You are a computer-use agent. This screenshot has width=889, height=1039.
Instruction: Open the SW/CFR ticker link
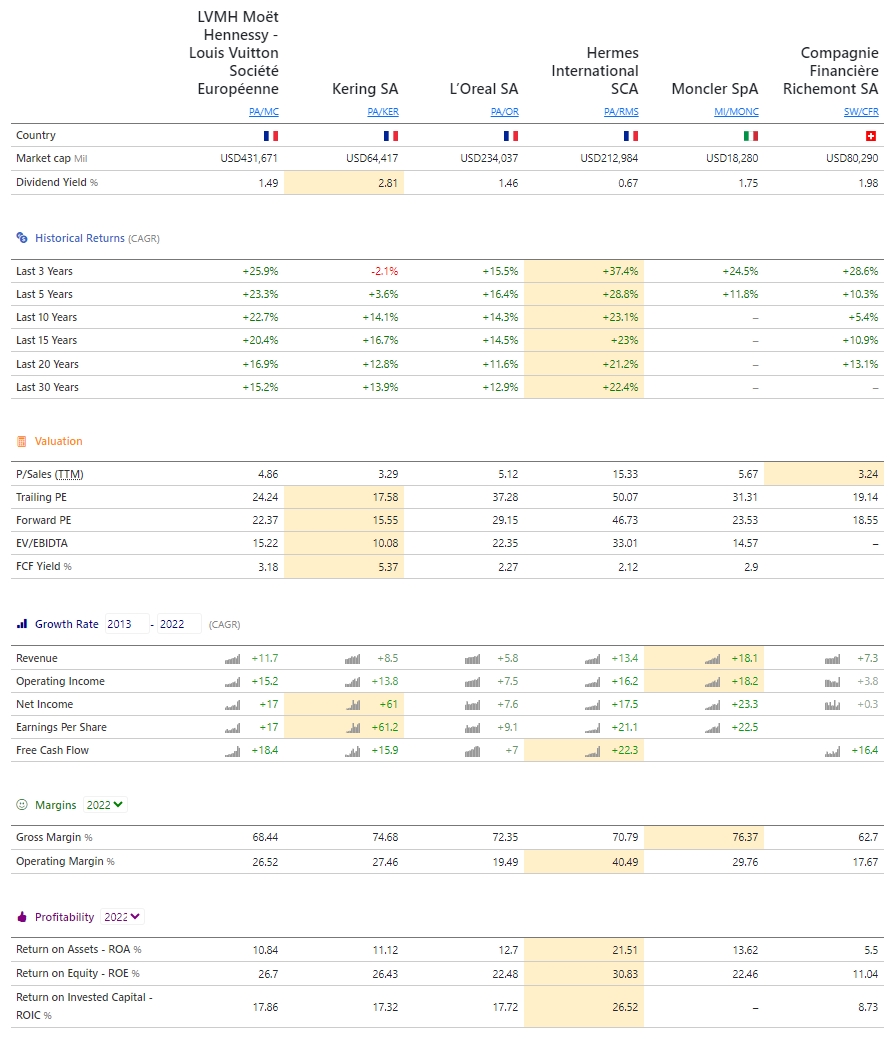click(x=861, y=112)
